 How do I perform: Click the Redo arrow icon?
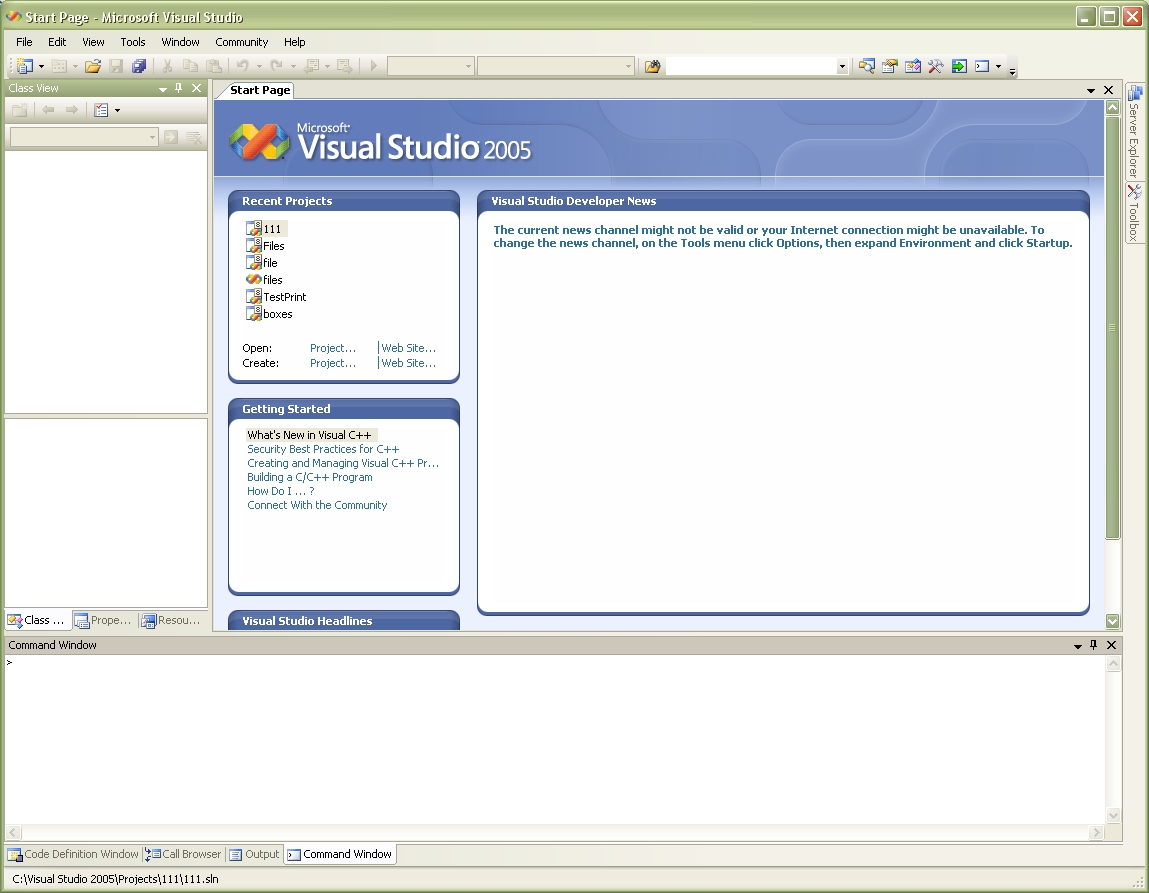tap(276, 66)
